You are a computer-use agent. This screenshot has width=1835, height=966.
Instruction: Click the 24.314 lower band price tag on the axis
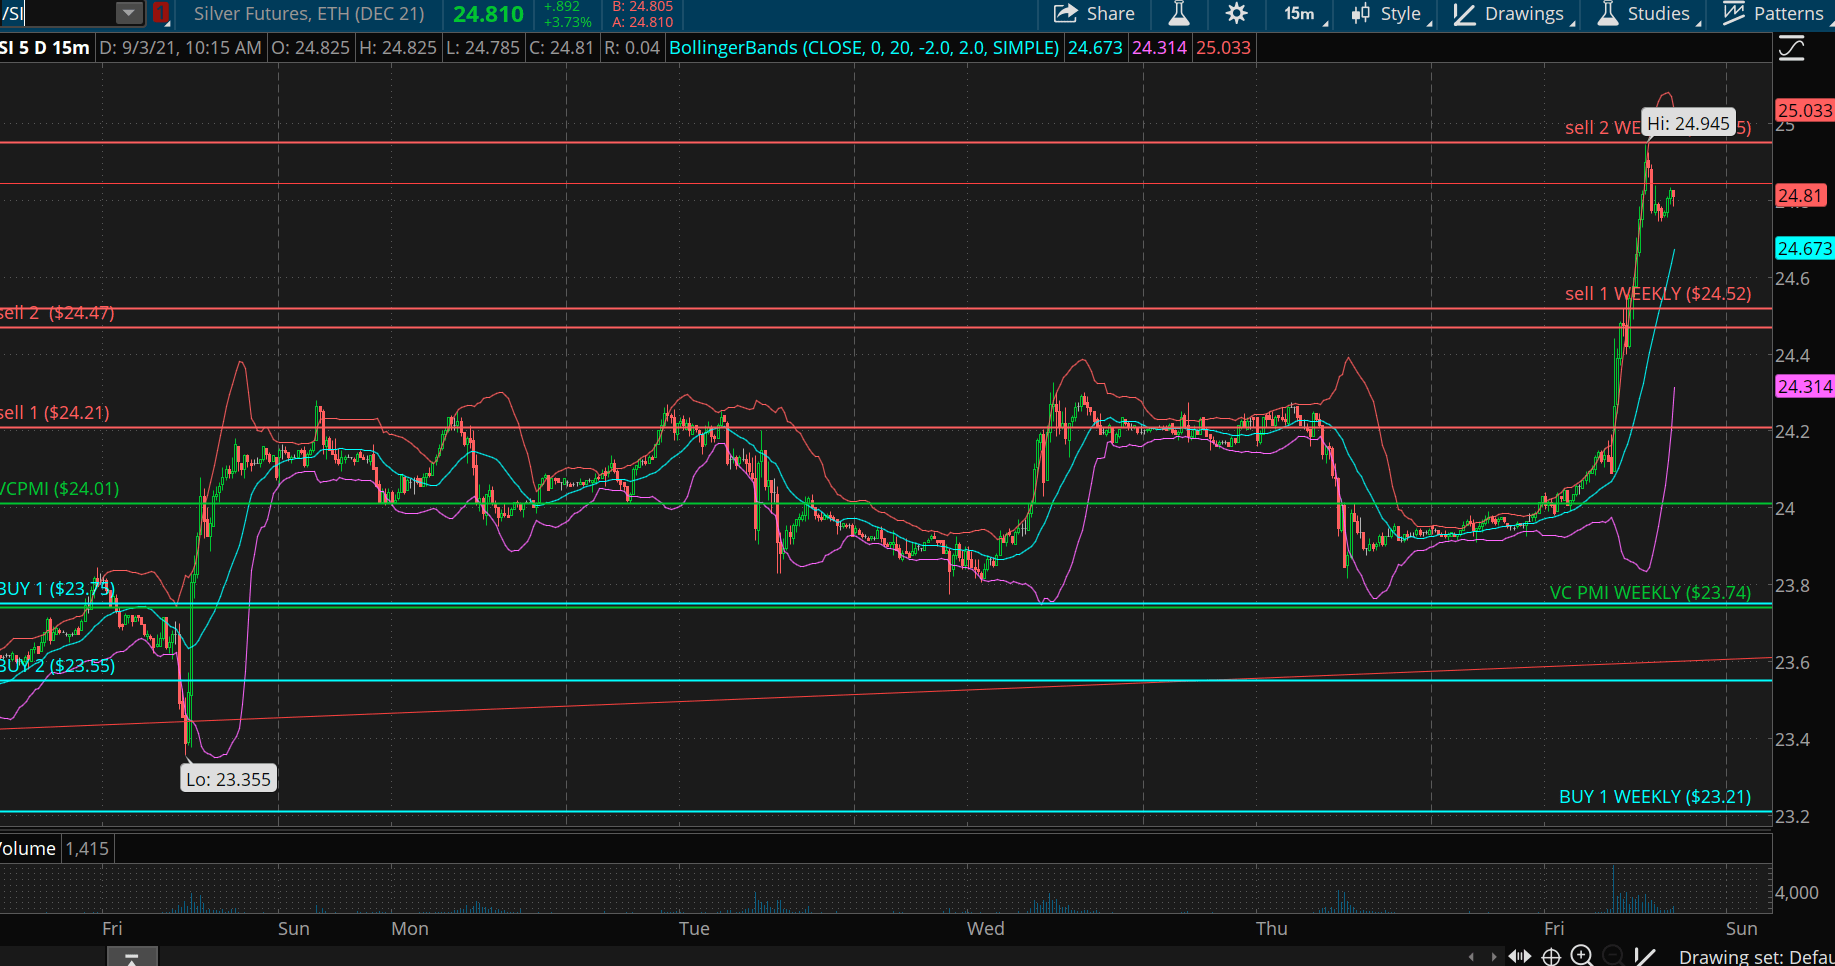(1804, 387)
